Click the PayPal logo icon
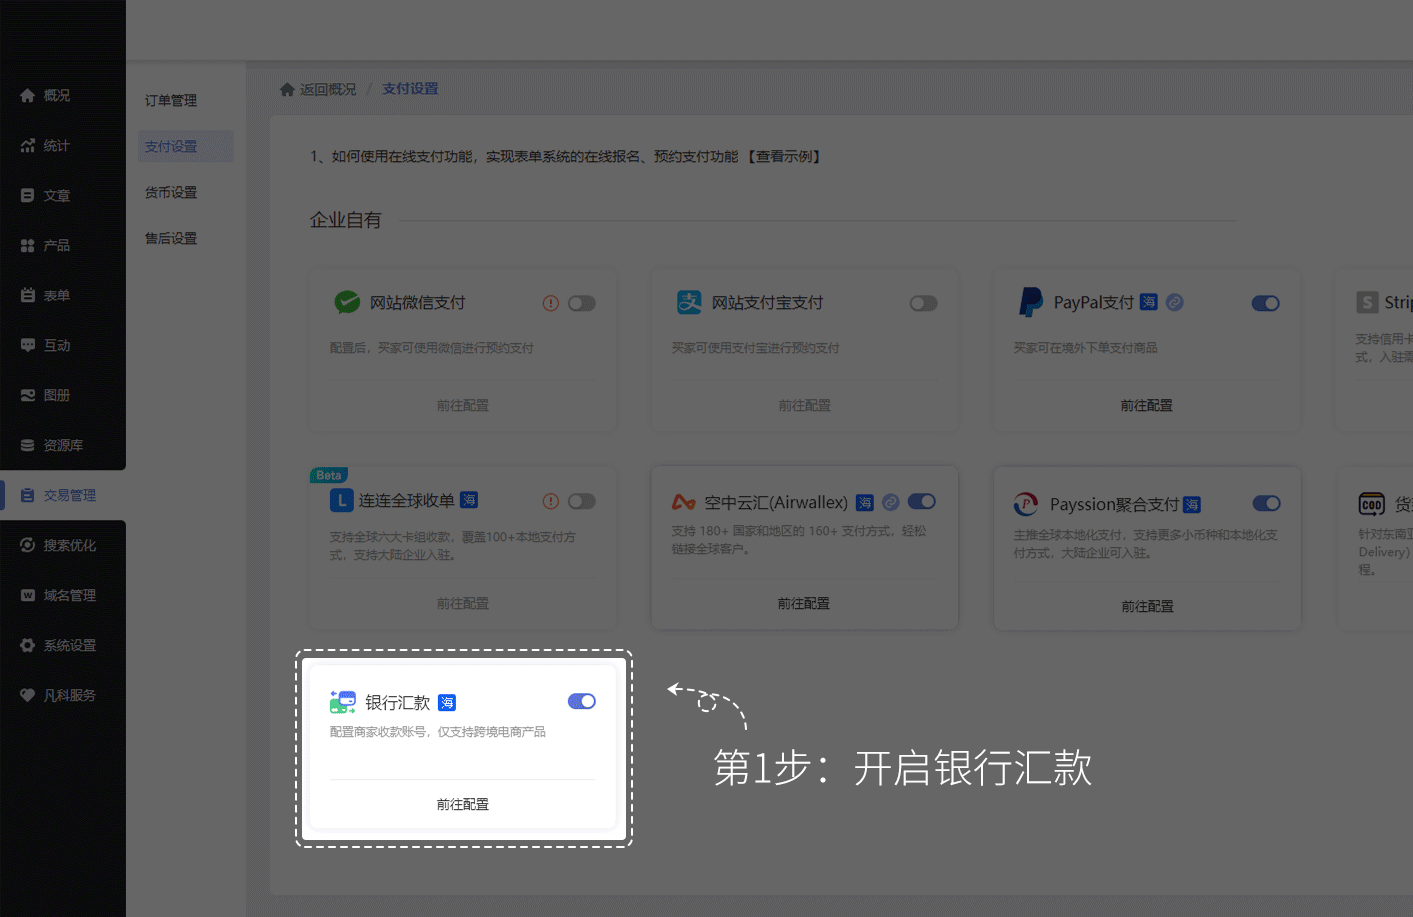This screenshot has height=917, width=1413. [1030, 302]
